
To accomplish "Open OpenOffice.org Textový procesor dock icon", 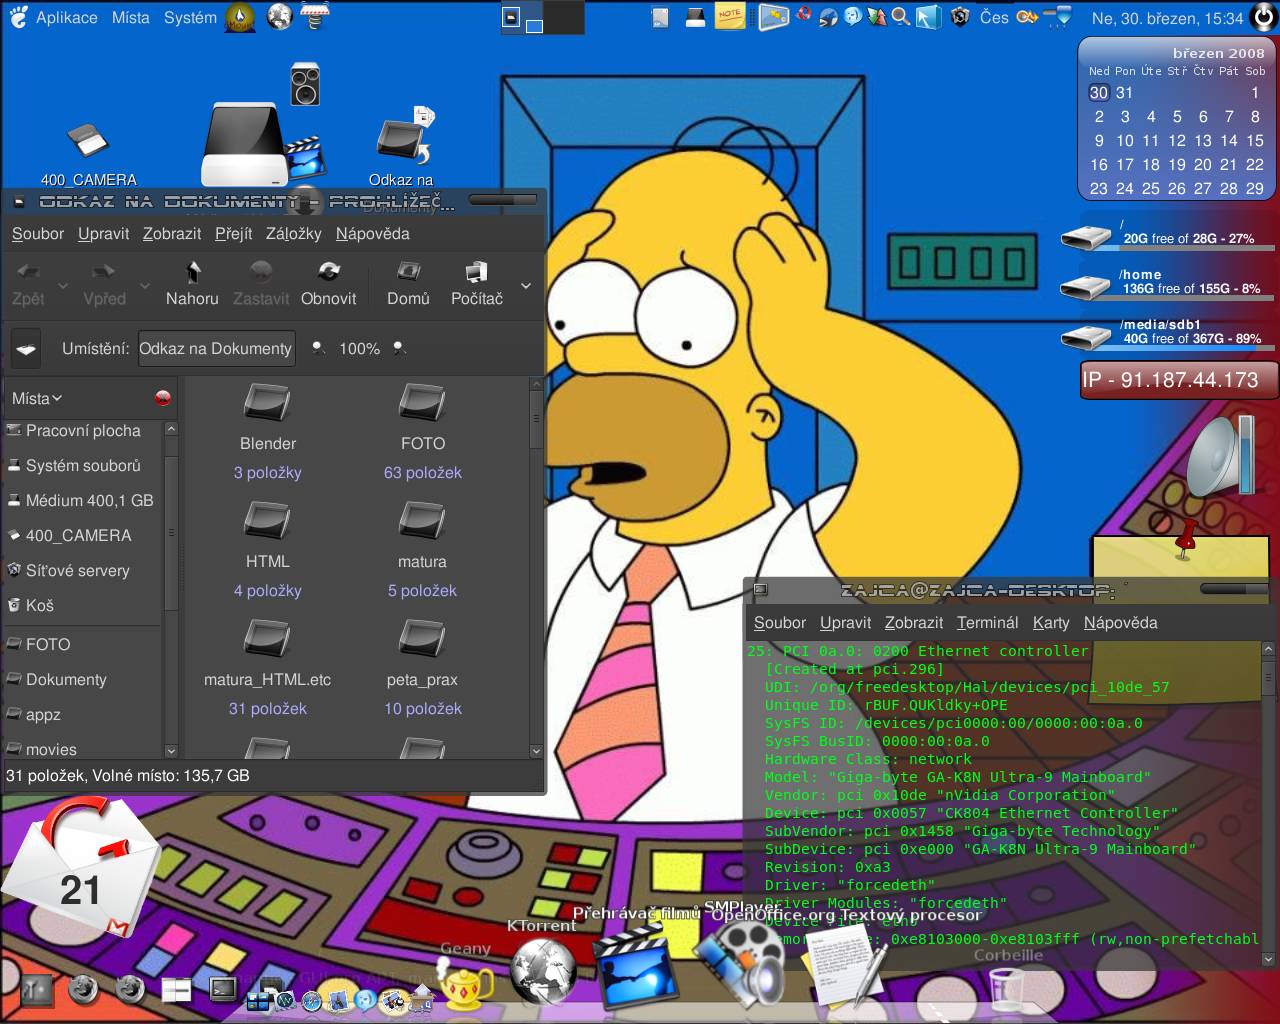I will pyautogui.click(x=845, y=968).
